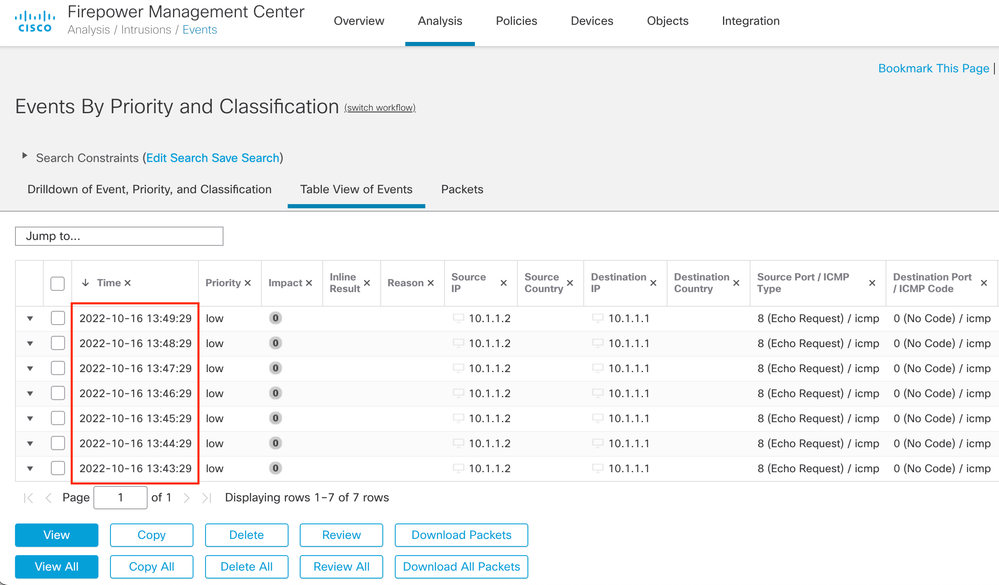Click source host icon in 13:49:29 row
This screenshot has height=585, width=999.
coord(458,318)
